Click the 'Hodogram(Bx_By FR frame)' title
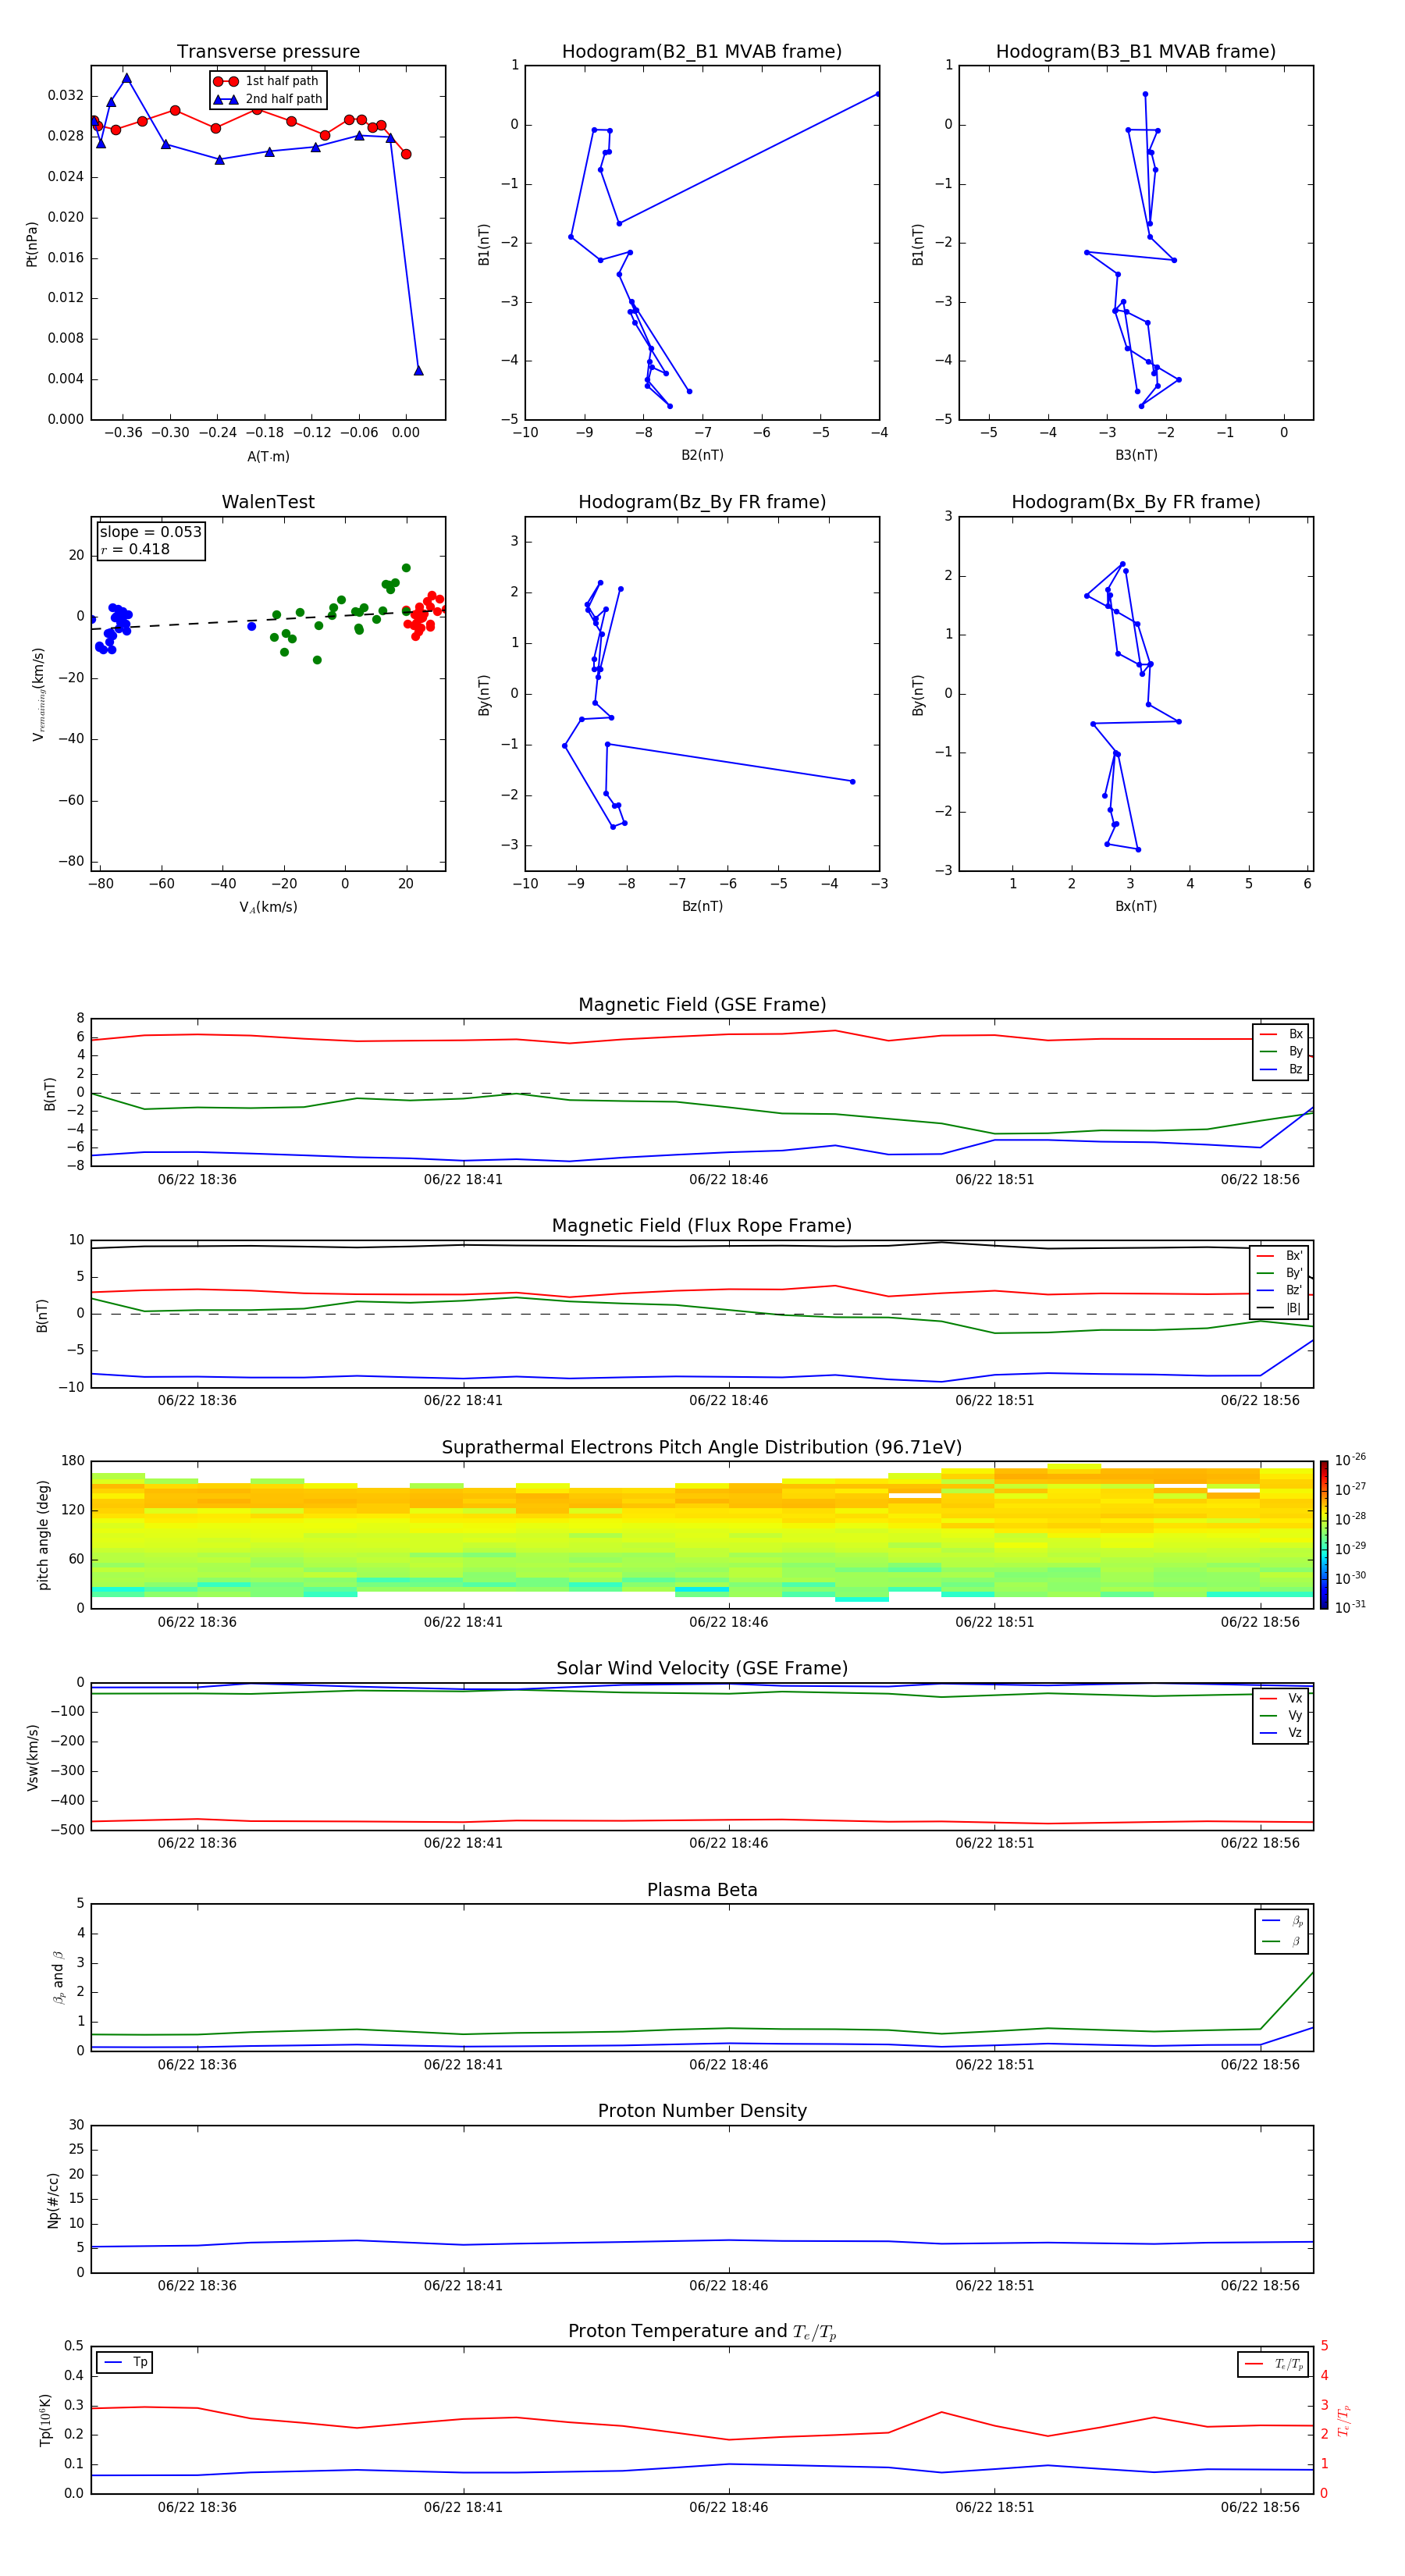This screenshot has width=1405, height=2576. pos(1136,502)
